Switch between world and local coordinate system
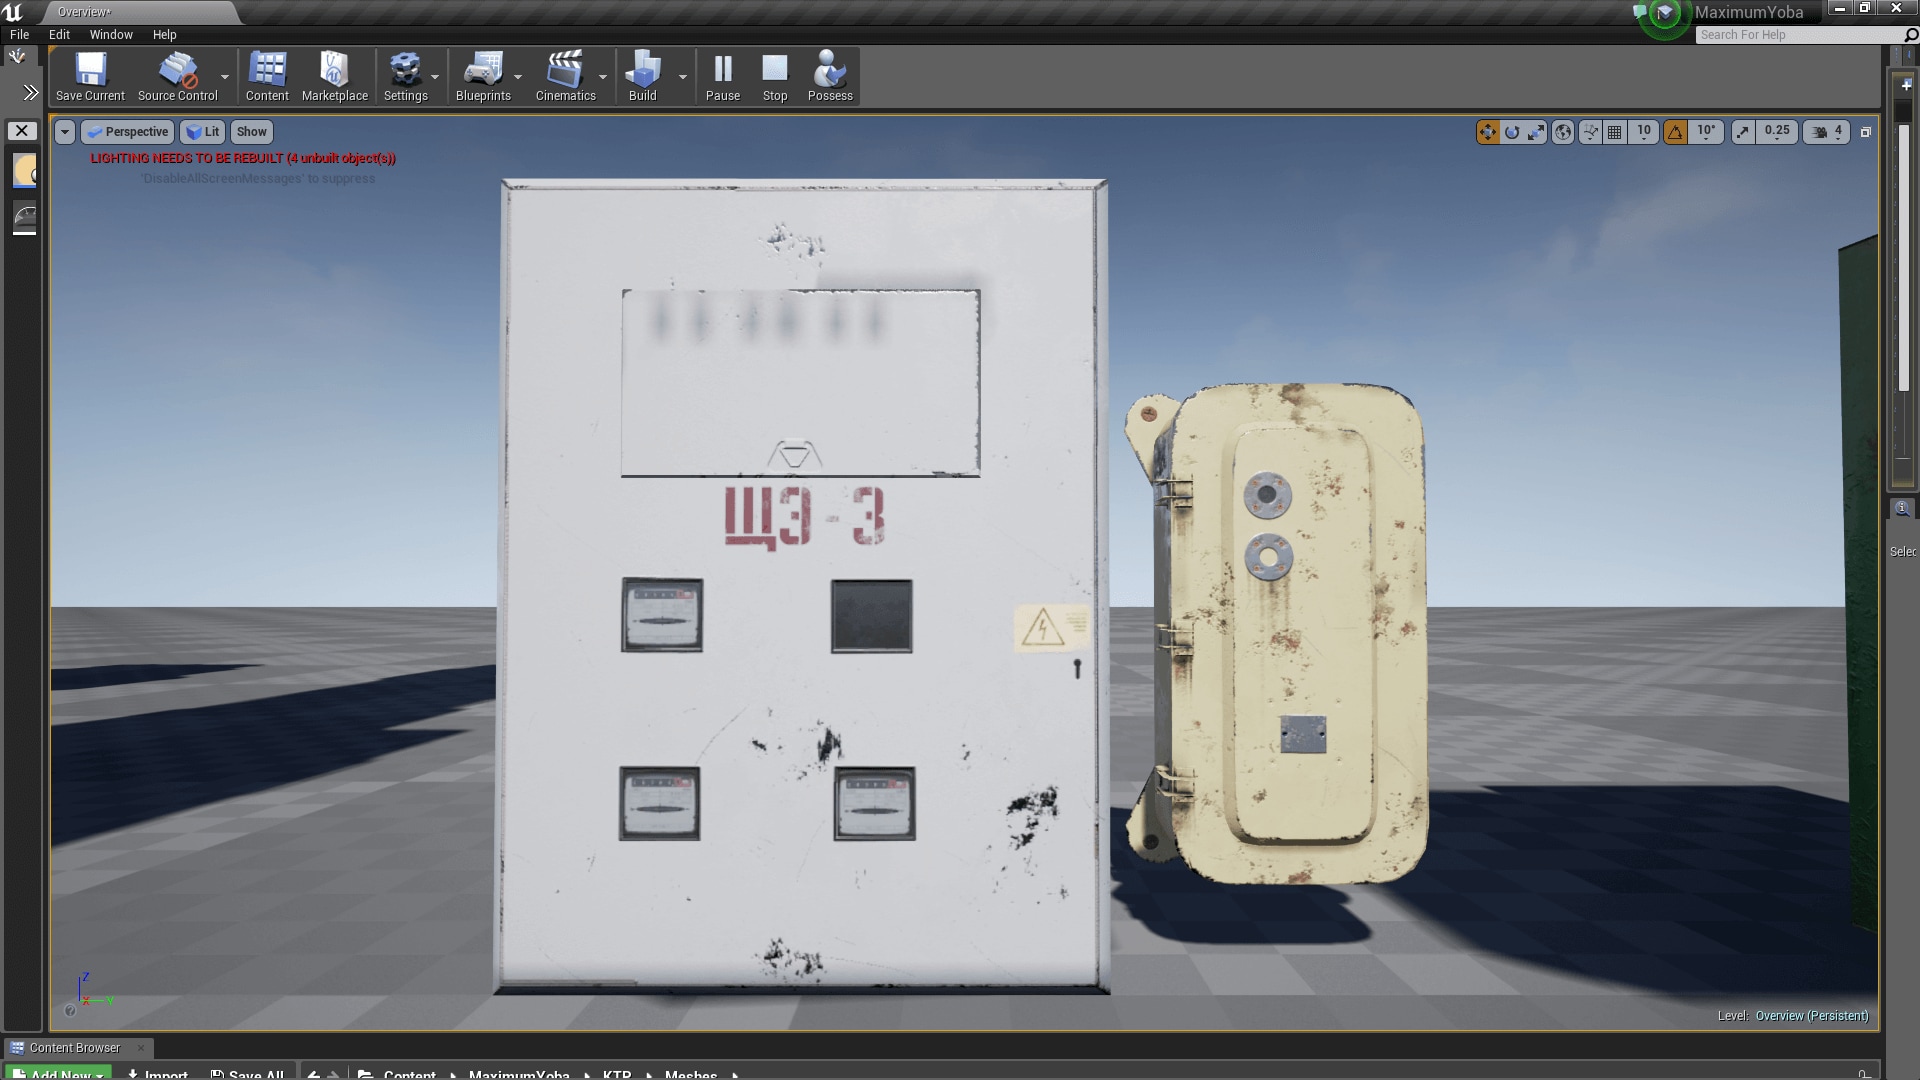 [x=1563, y=132]
